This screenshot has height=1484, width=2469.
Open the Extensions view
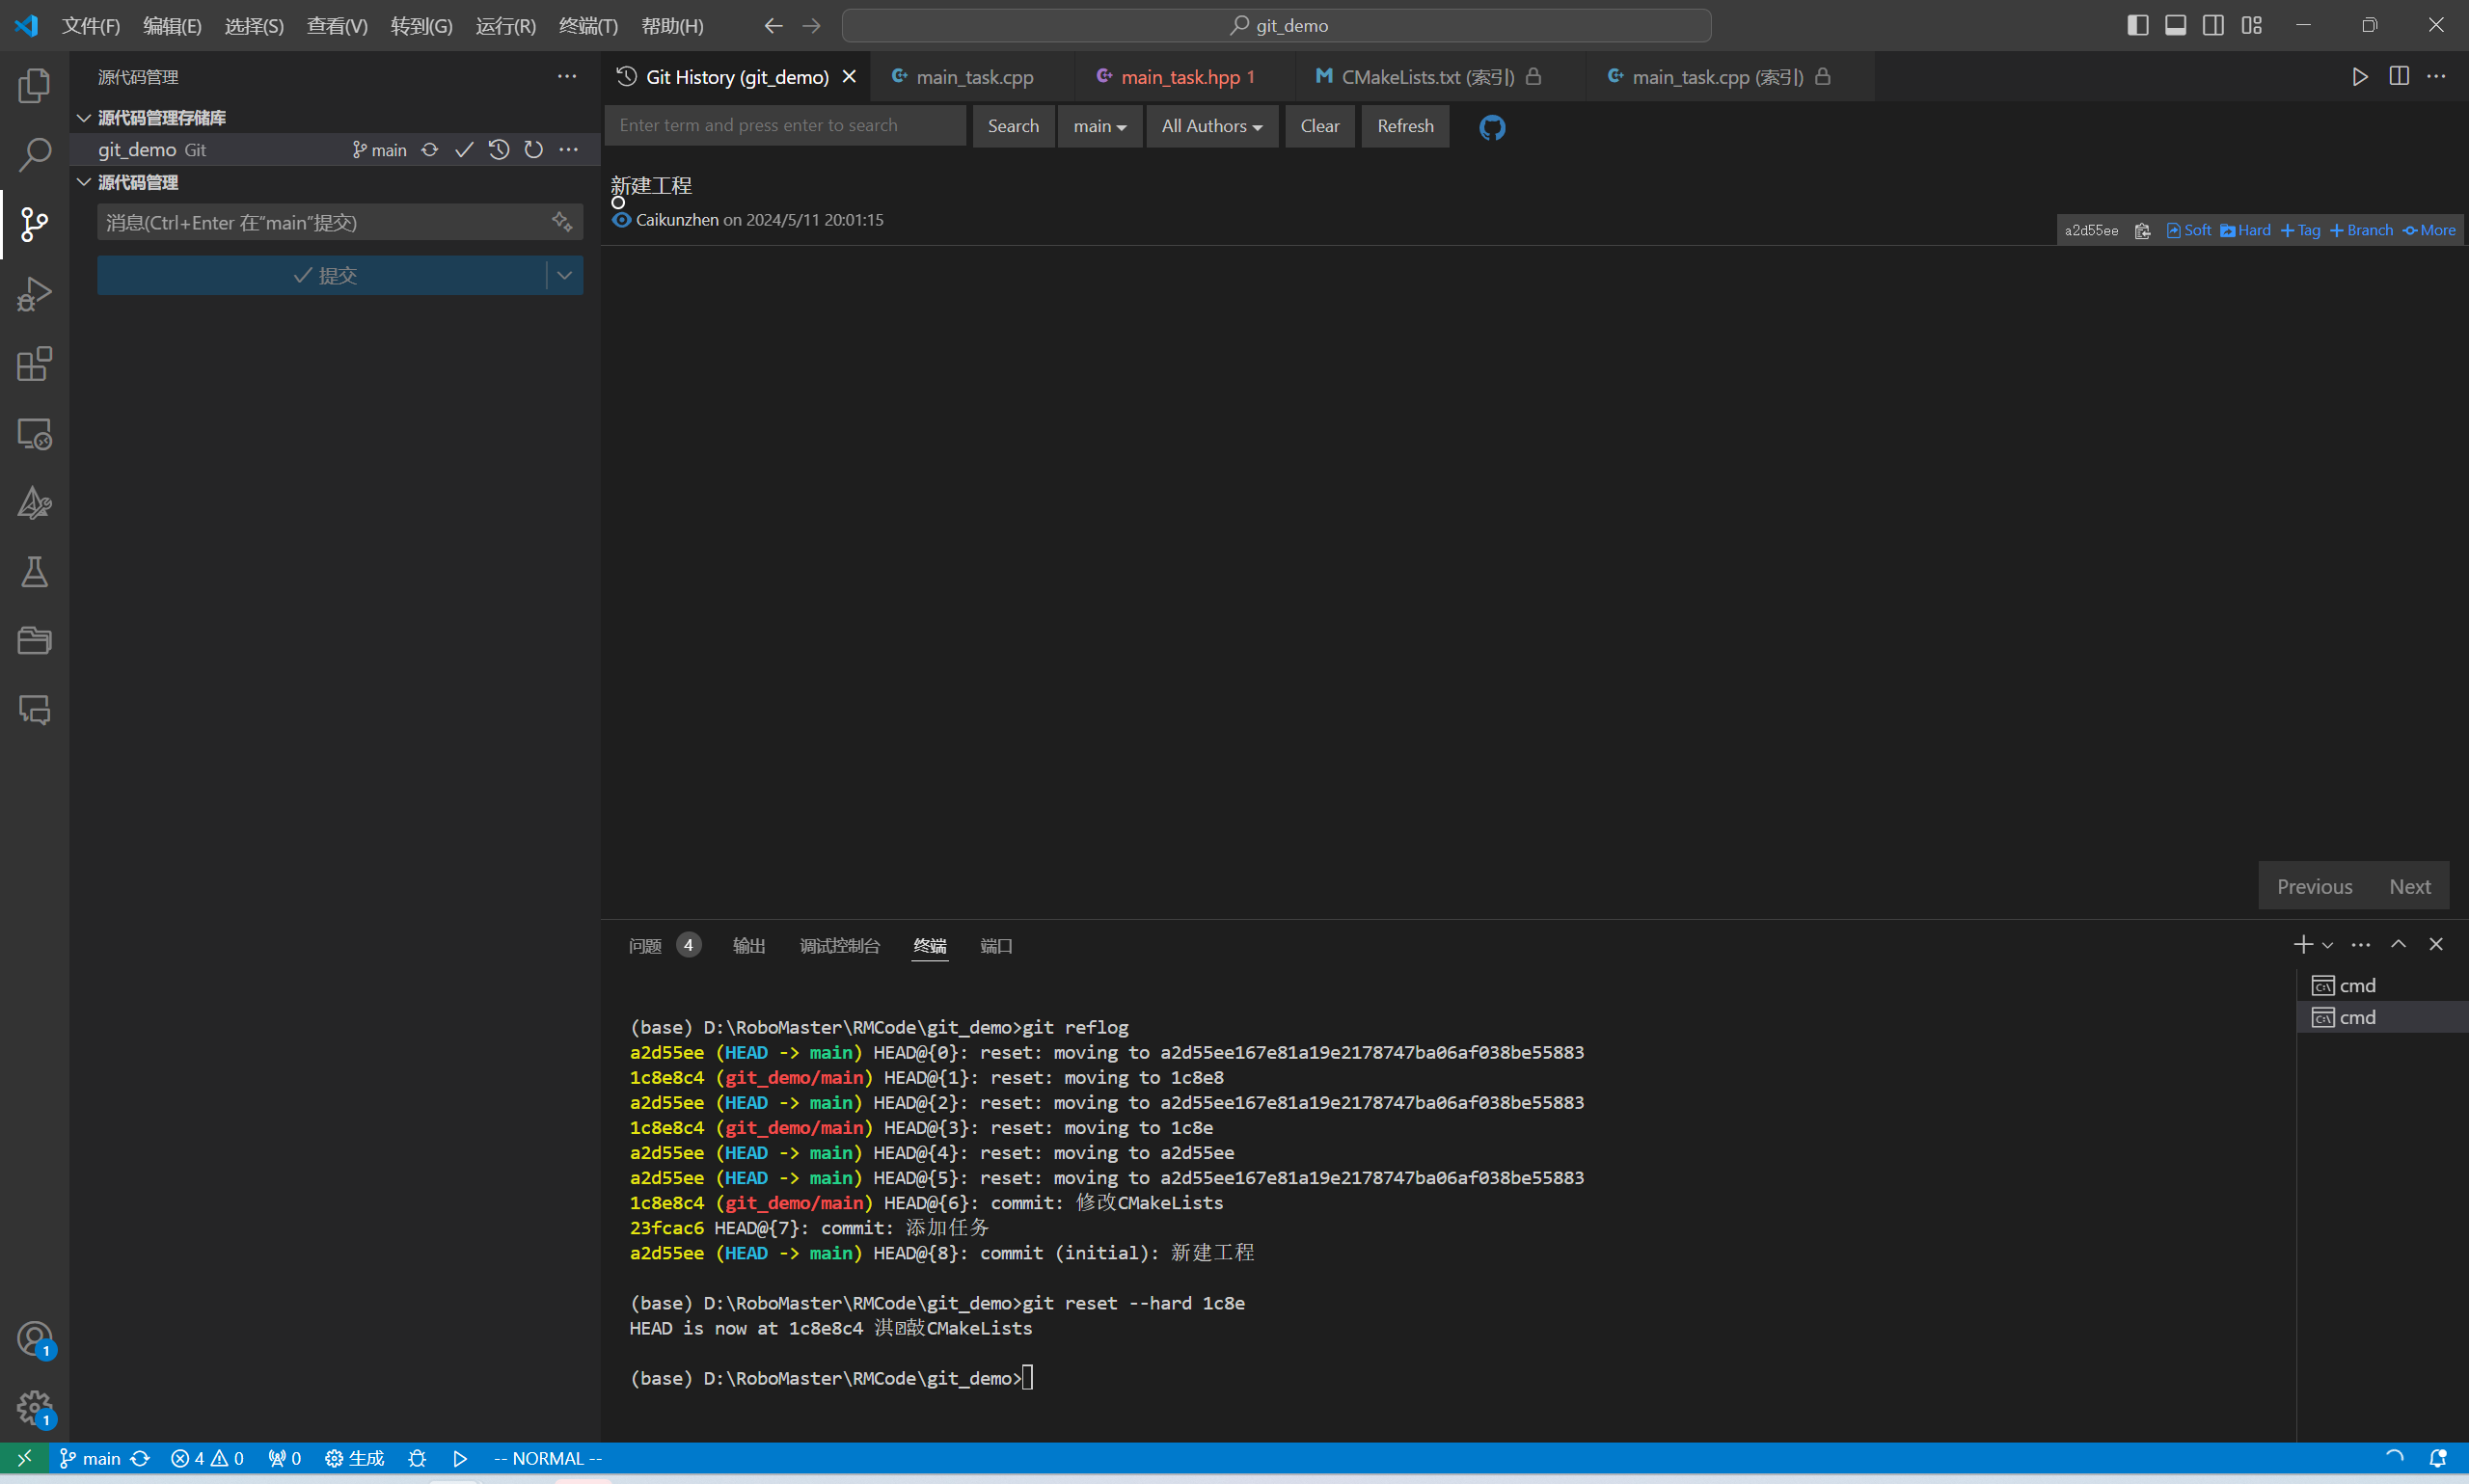(34, 364)
